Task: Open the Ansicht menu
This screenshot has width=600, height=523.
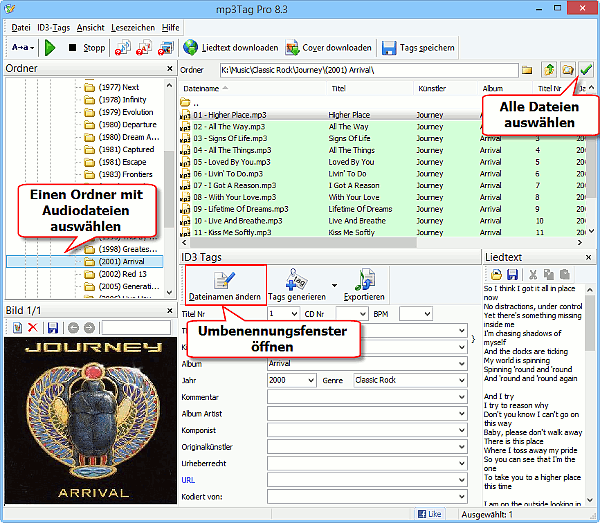Action: [x=90, y=28]
